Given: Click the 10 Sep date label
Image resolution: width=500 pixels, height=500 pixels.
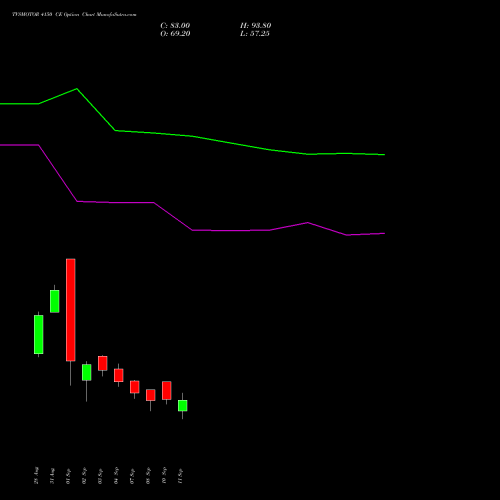Looking at the screenshot, I should tap(164, 475).
